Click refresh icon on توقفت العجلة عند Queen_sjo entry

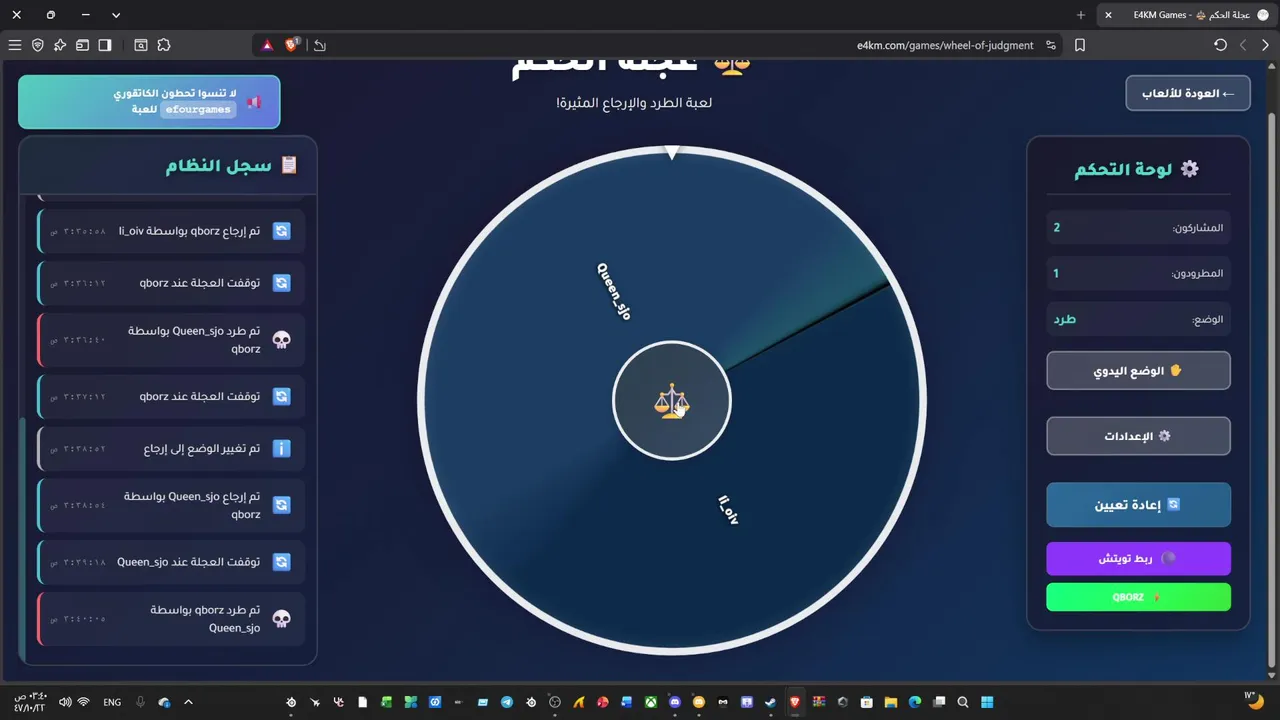282,562
